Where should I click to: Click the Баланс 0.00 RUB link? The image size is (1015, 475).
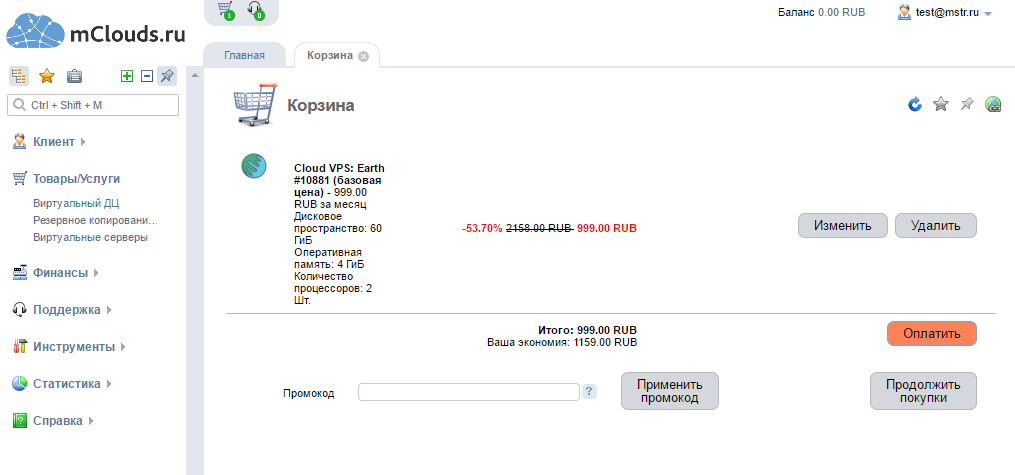pos(821,12)
